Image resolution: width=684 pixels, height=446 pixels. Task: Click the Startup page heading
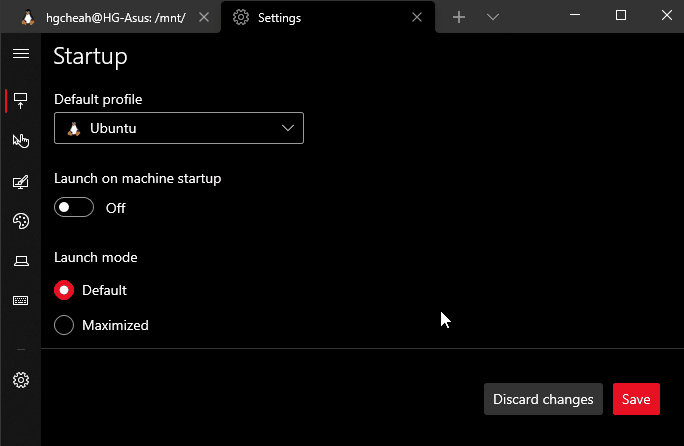pos(90,57)
